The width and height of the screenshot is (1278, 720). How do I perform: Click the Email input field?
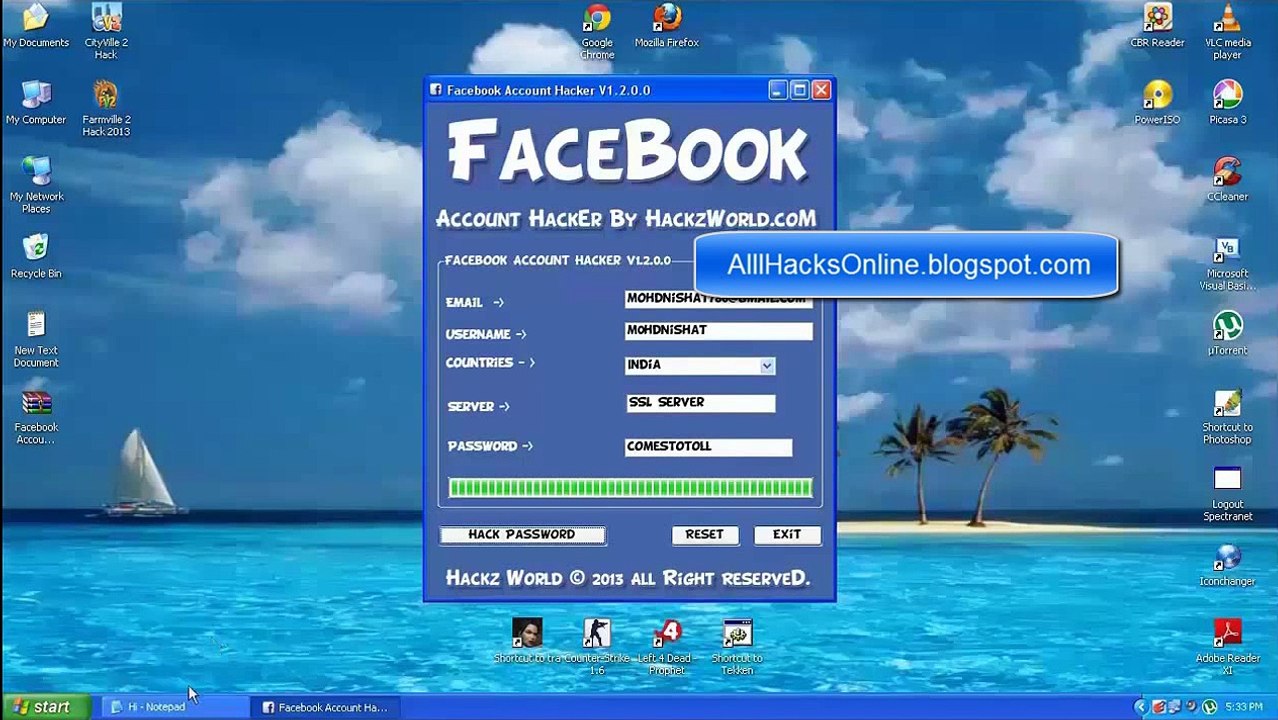point(719,299)
